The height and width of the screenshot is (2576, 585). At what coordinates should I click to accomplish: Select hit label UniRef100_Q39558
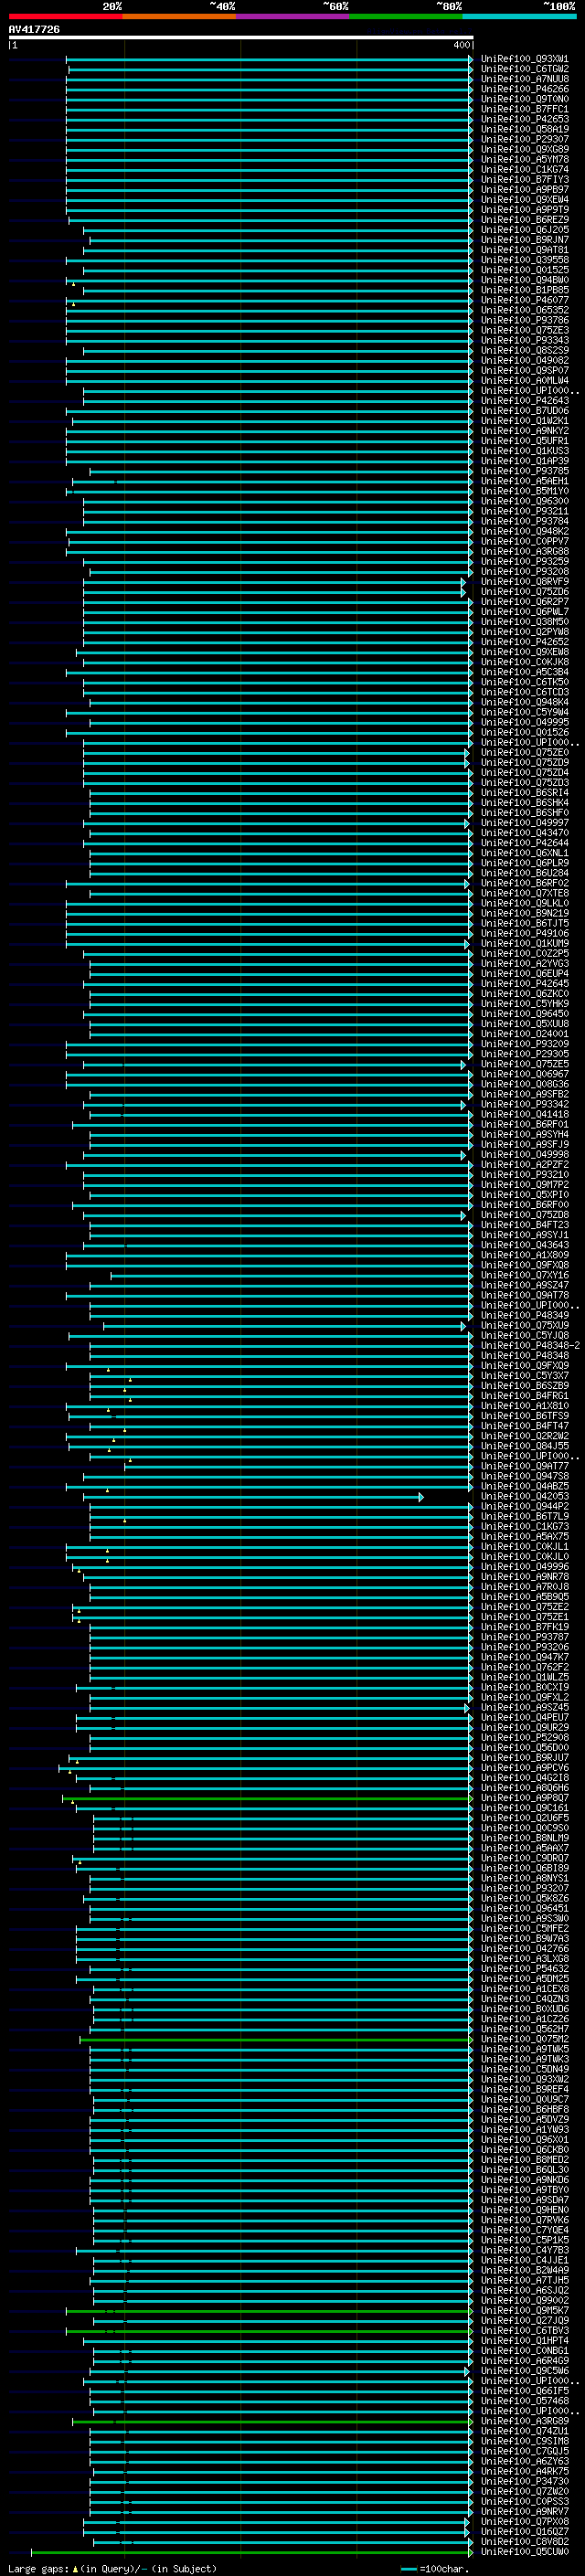pos(524,260)
